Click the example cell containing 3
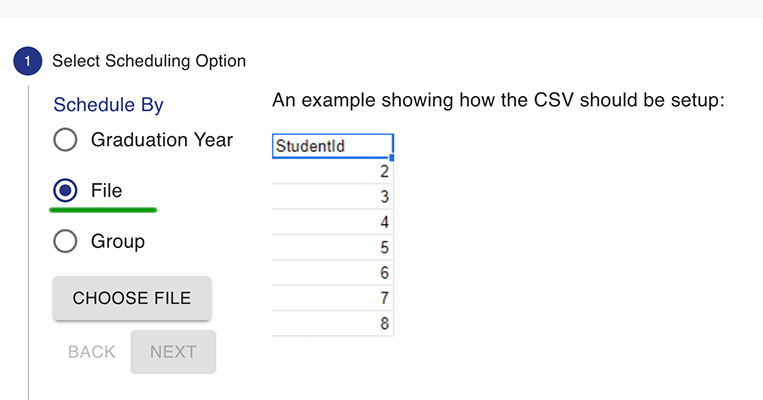 click(x=332, y=197)
